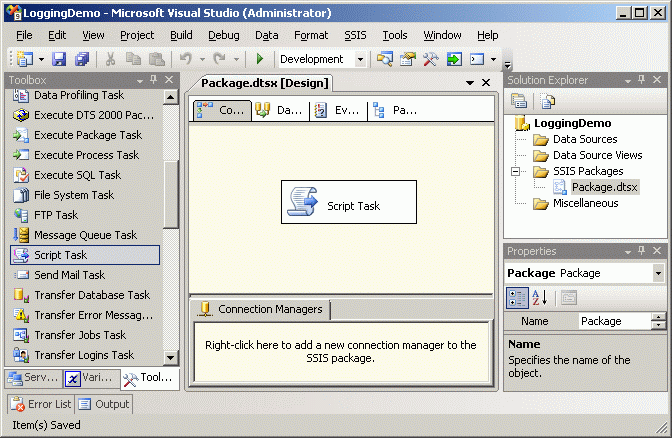Select the Message Queue Task item
Screen dimensions: 672x438
coord(85,235)
